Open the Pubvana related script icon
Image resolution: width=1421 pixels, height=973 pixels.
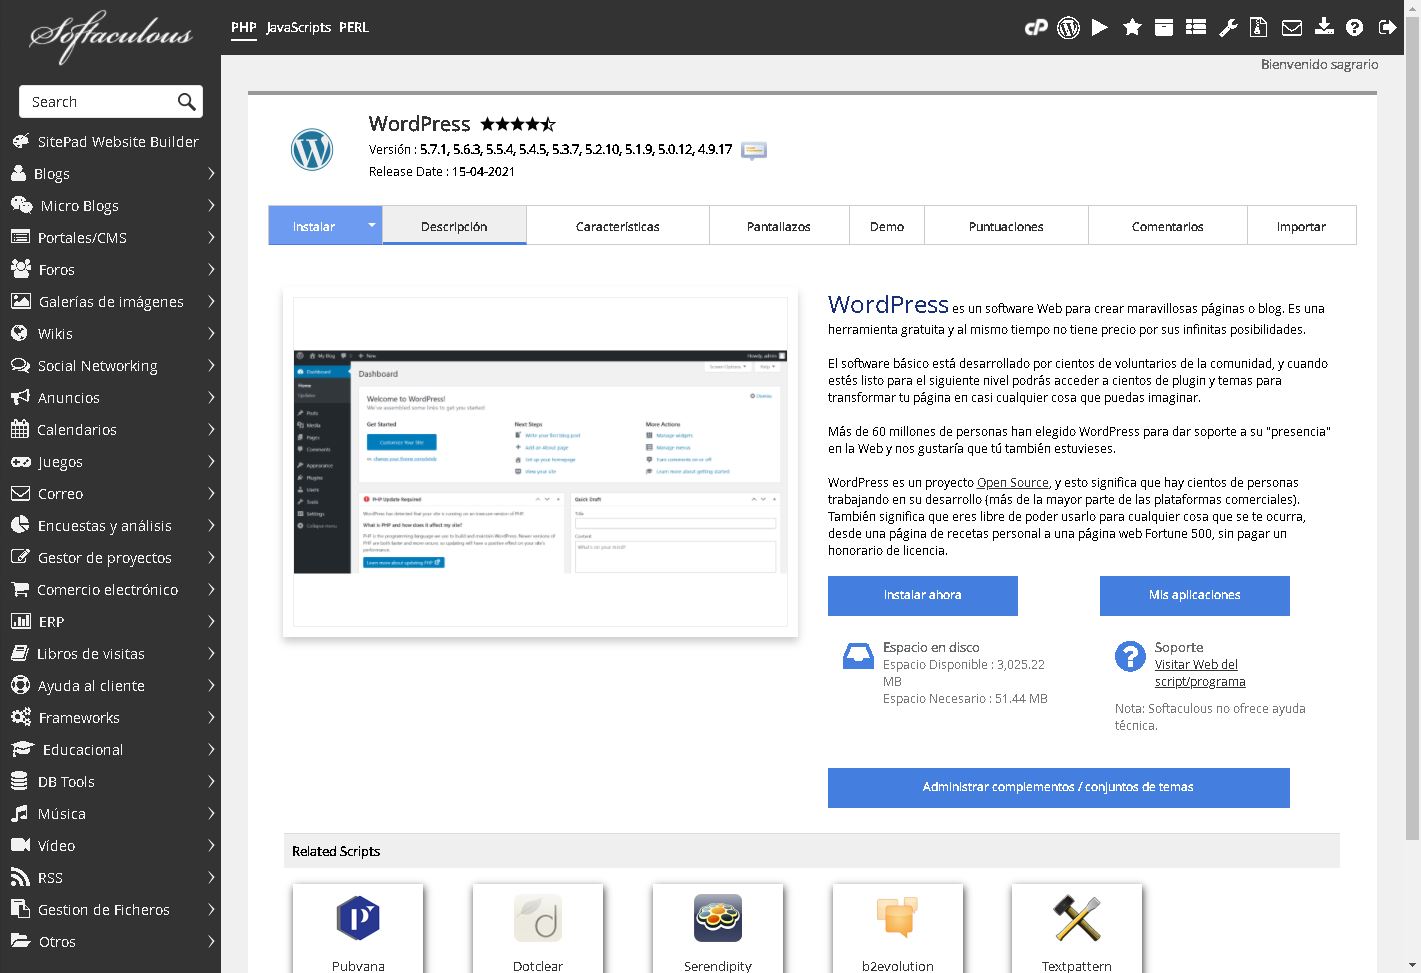click(x=358, y=918)
